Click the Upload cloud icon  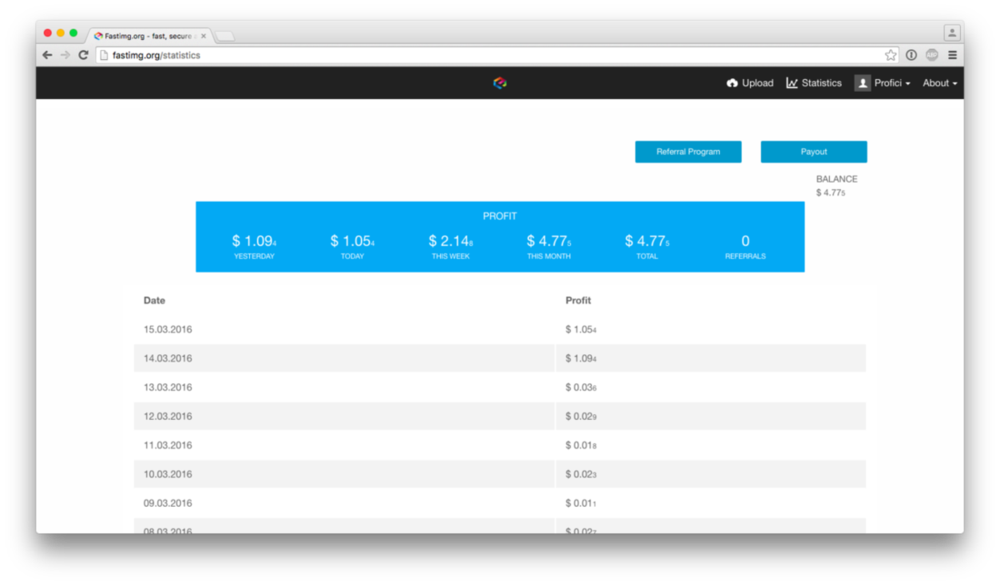tap(732, 83)
